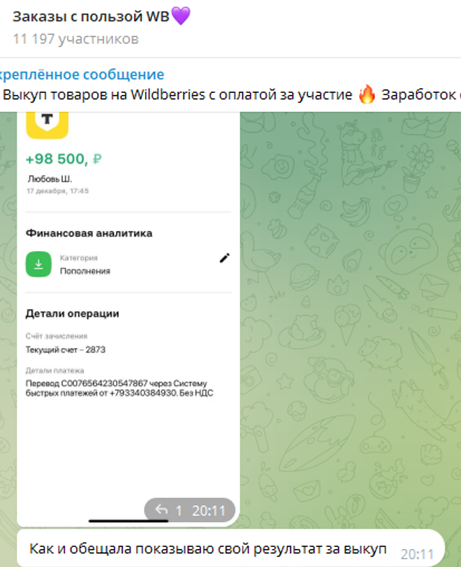The image size is (461, 567).
Task: Click the Категория Пополнения row text
Action: pyautogui.click(x=85, y=265)
